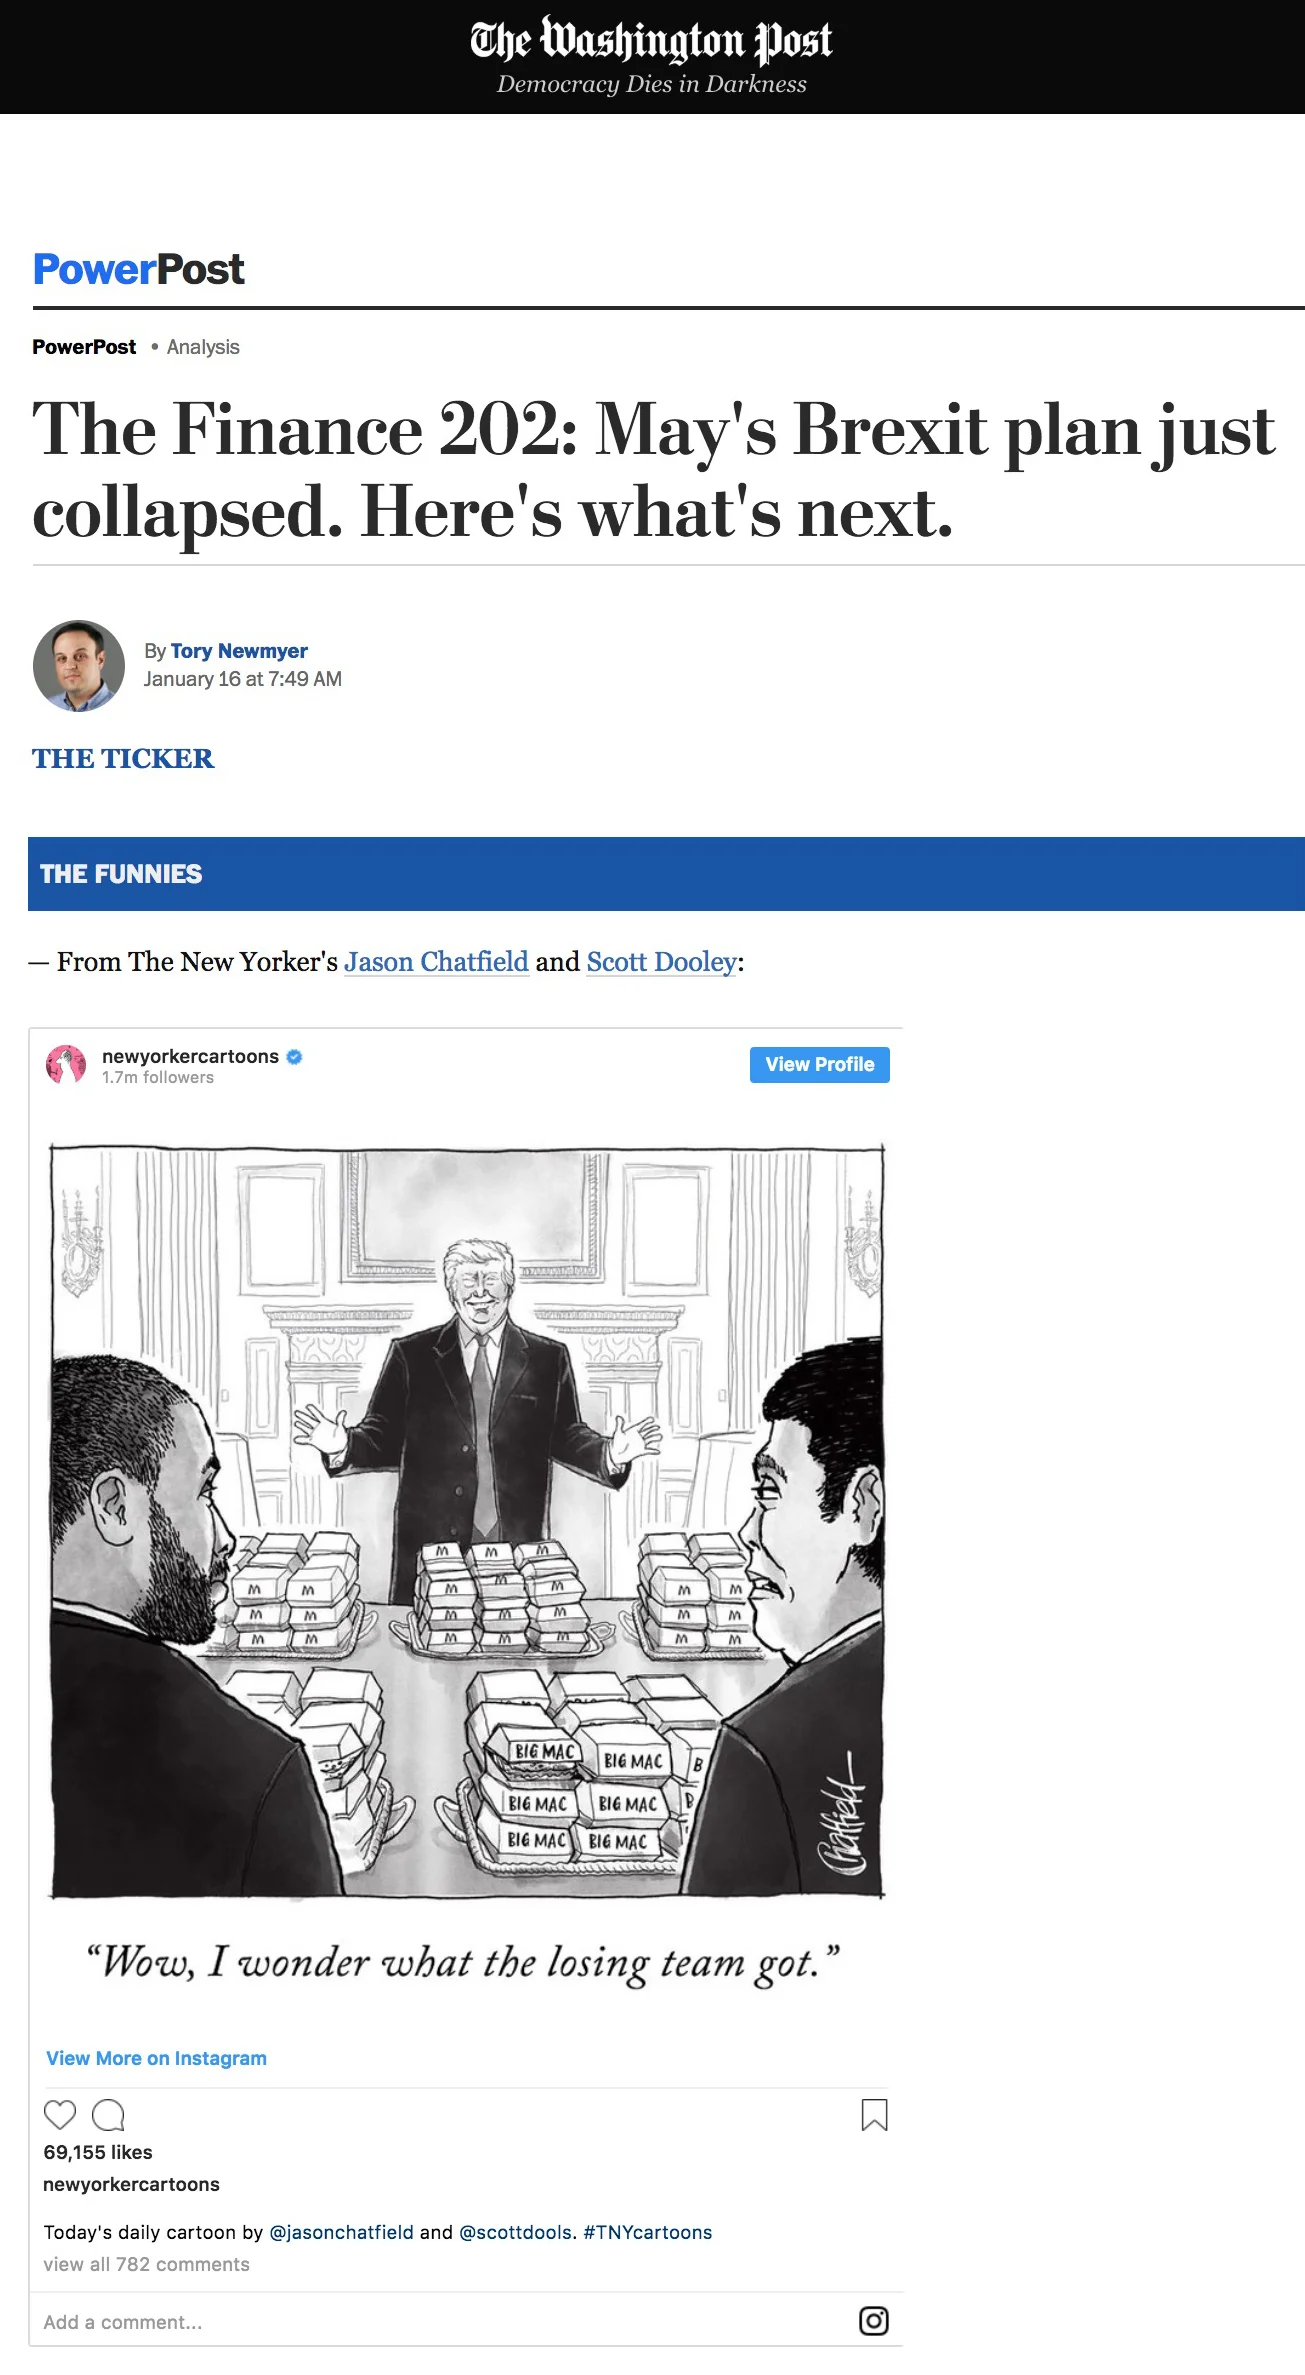
Task: Like the post with the heart icon
Action: (x=60, y=2114)
